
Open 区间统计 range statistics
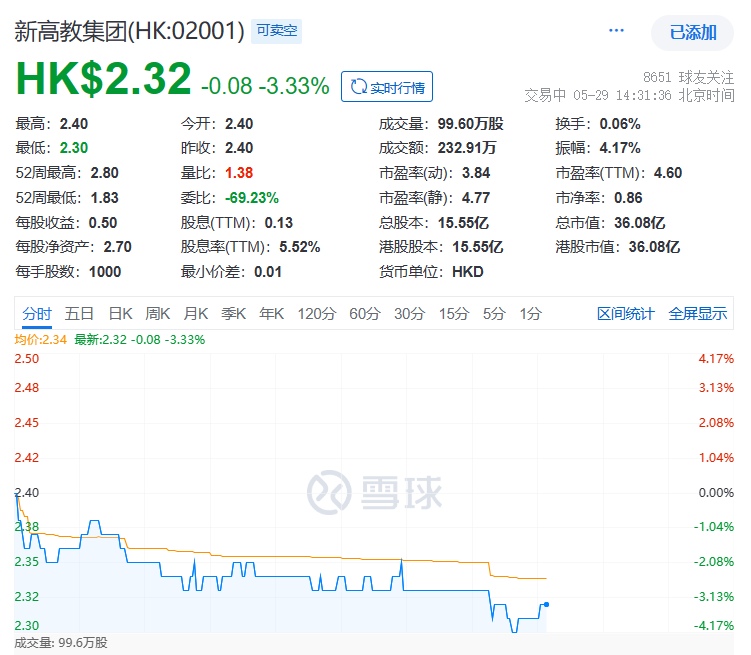[x=626, y=314]
